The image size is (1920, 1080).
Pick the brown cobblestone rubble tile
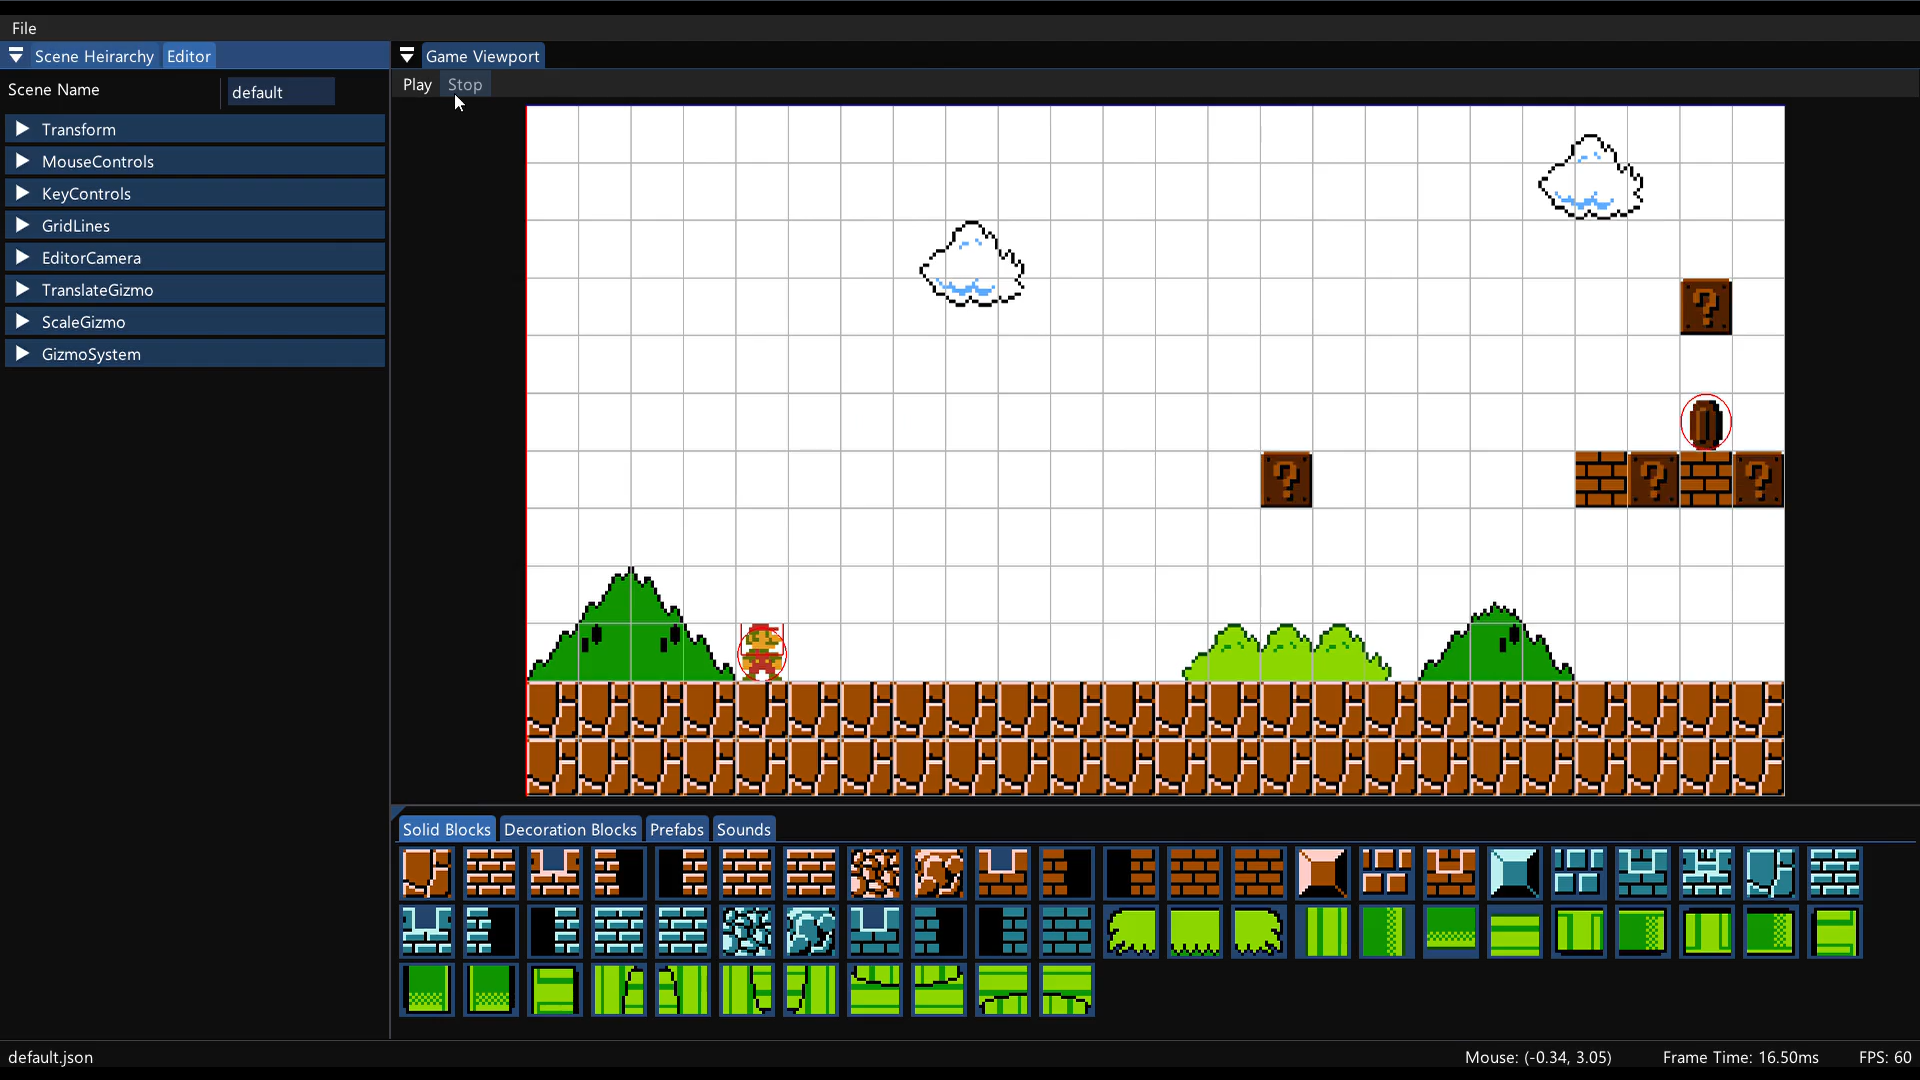click(874, 873)
